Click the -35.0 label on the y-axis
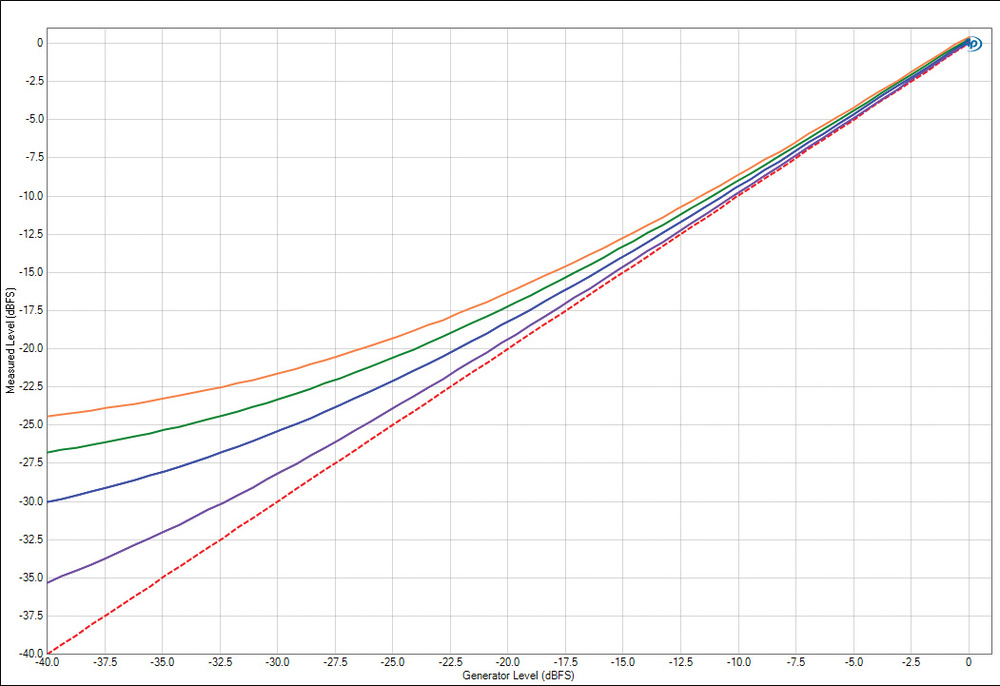This screenshot has height=686, width=1000. pyautogui.click(x=33, y=578)
